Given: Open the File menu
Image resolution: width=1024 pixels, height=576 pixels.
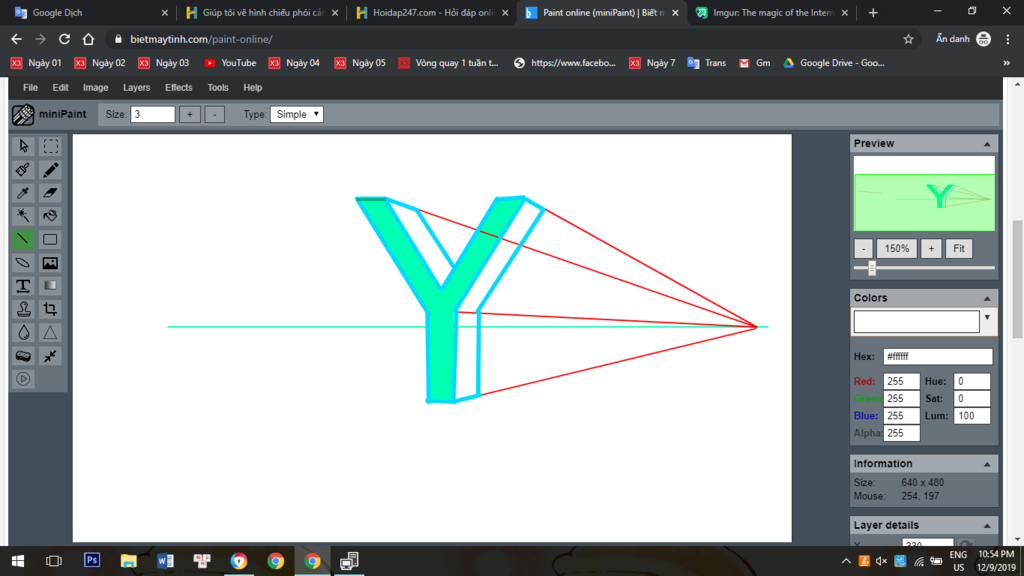Looking at the screenshot, I should pyautogui.click(x=30, y=88).
